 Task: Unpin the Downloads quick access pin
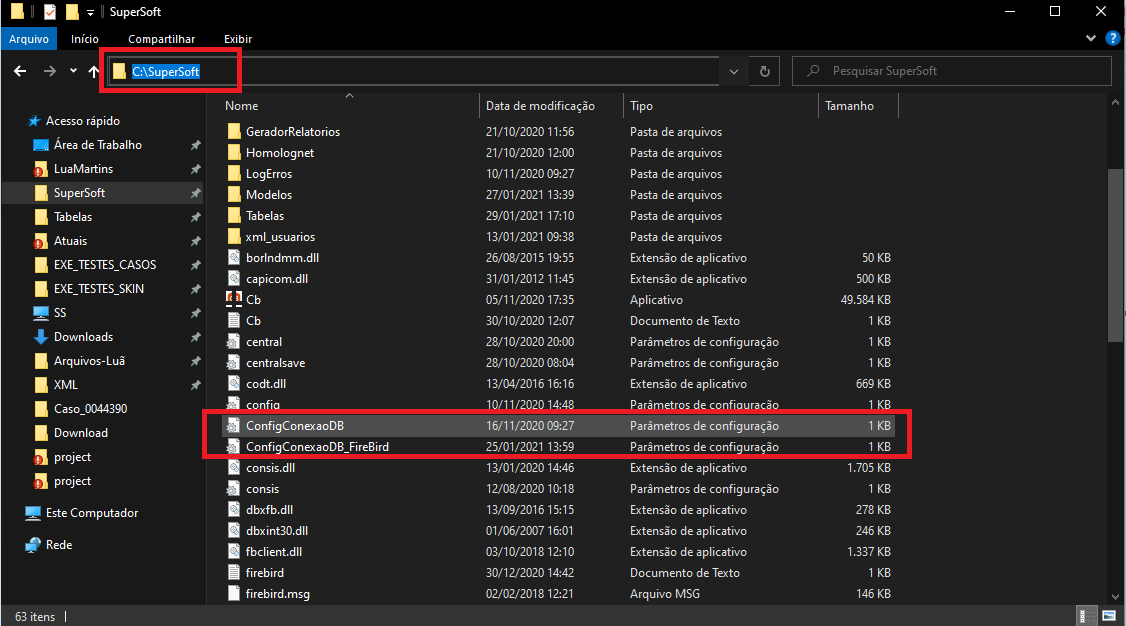click(x=196, y=337)
